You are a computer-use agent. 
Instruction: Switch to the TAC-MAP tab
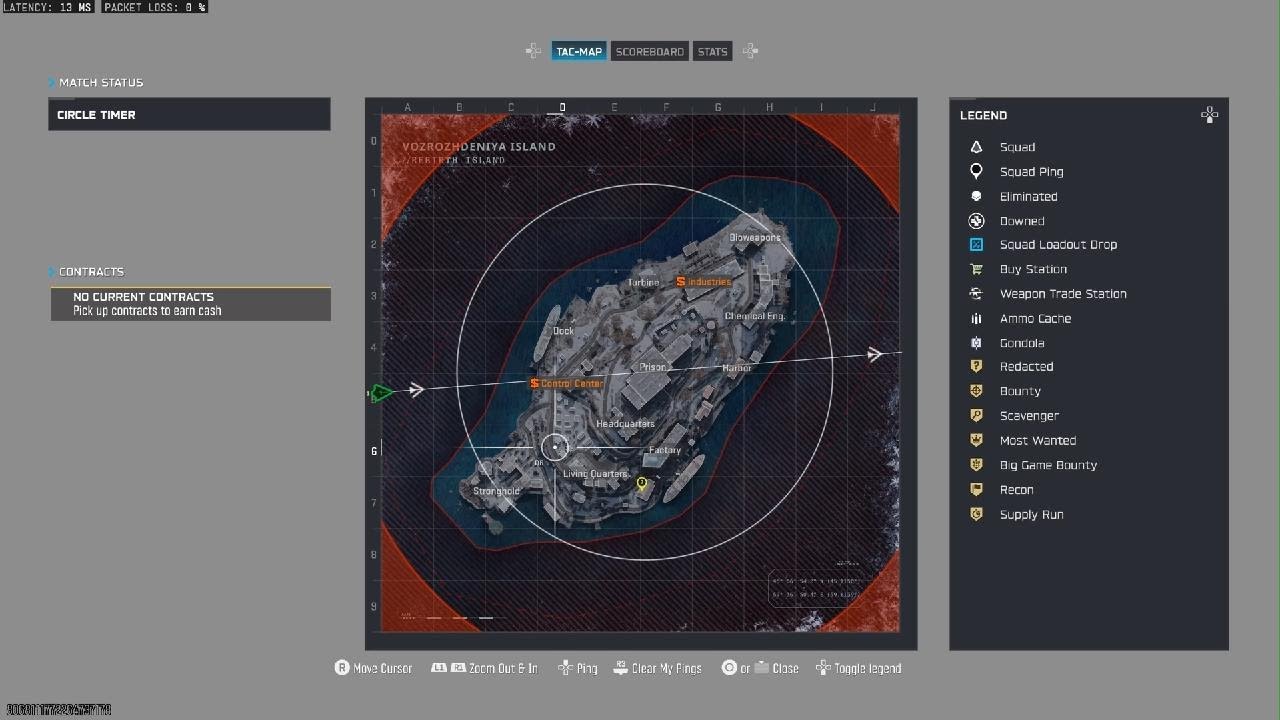tap(579, 51)
